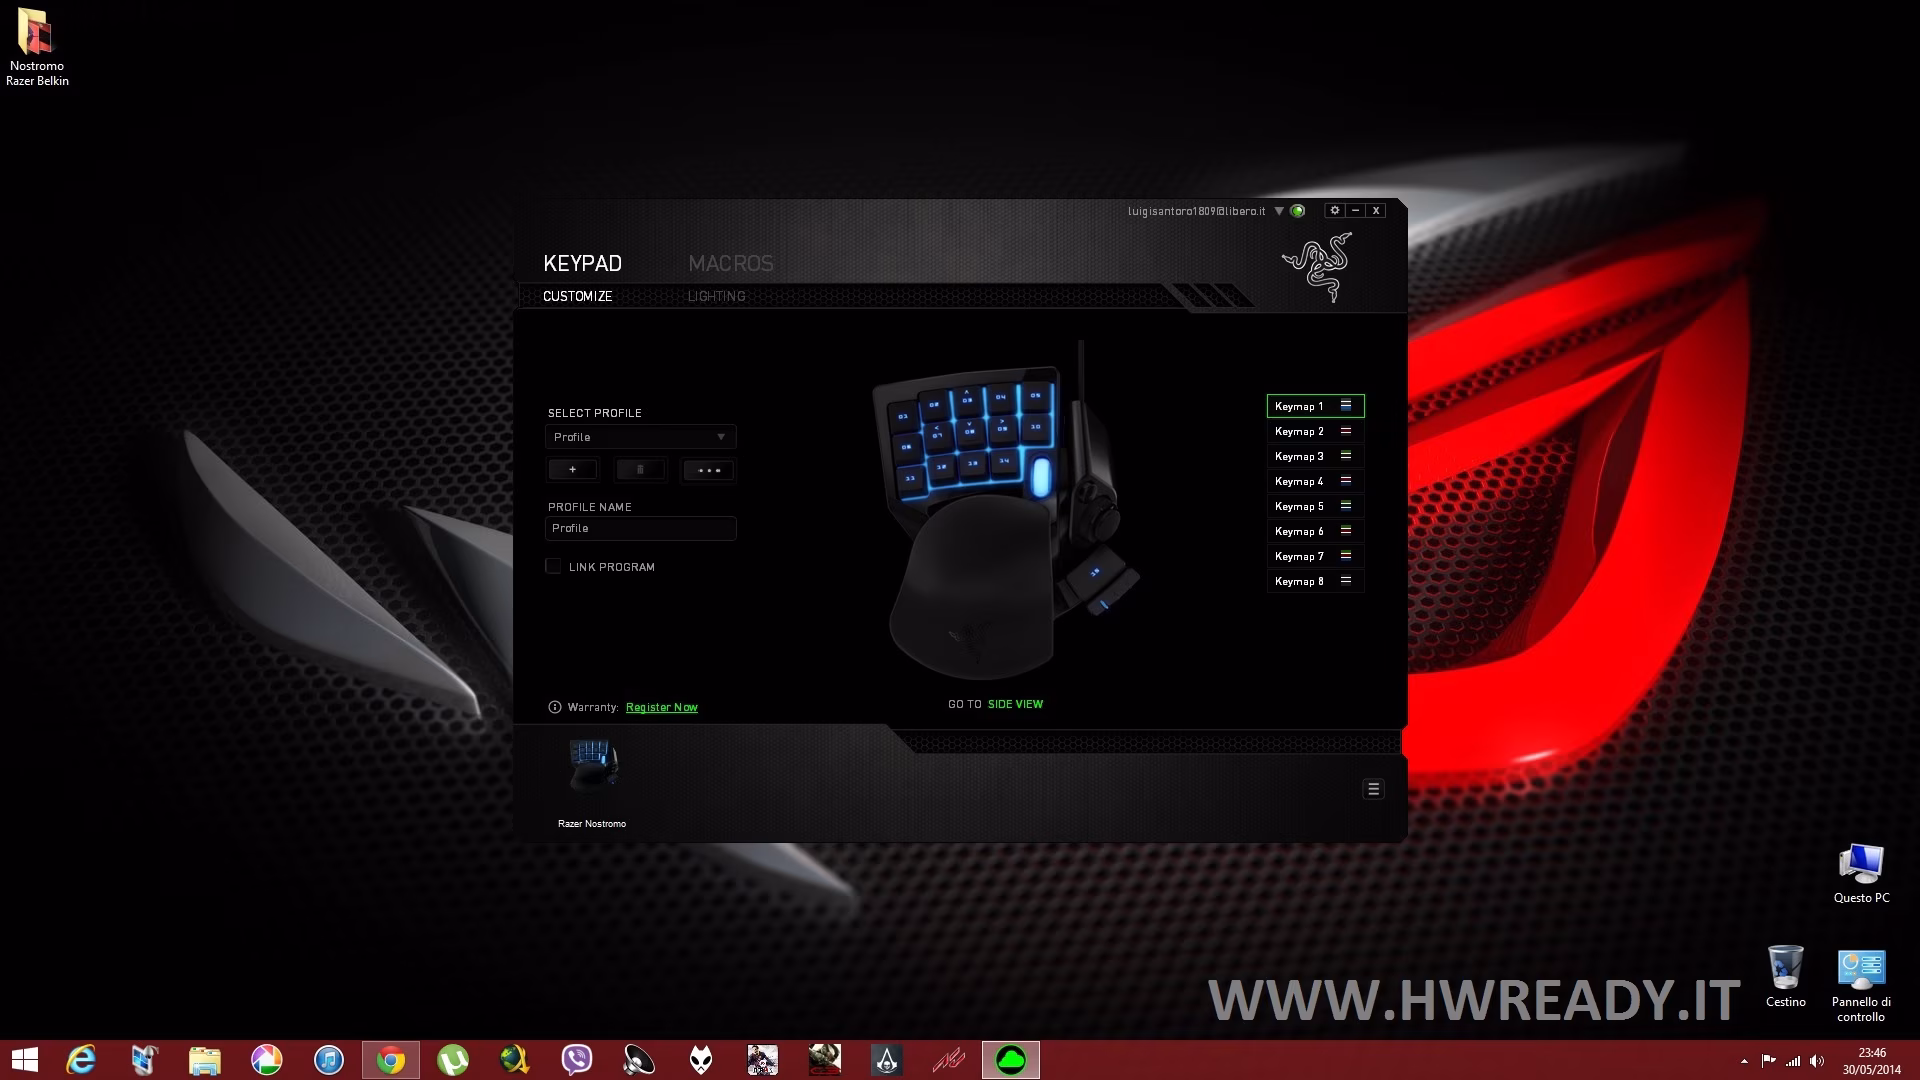Image resolution: width=1920 pixels, height=1080 pixels.
Task: Enable the Link Program checkbox
Action: [x=553, y=566]
